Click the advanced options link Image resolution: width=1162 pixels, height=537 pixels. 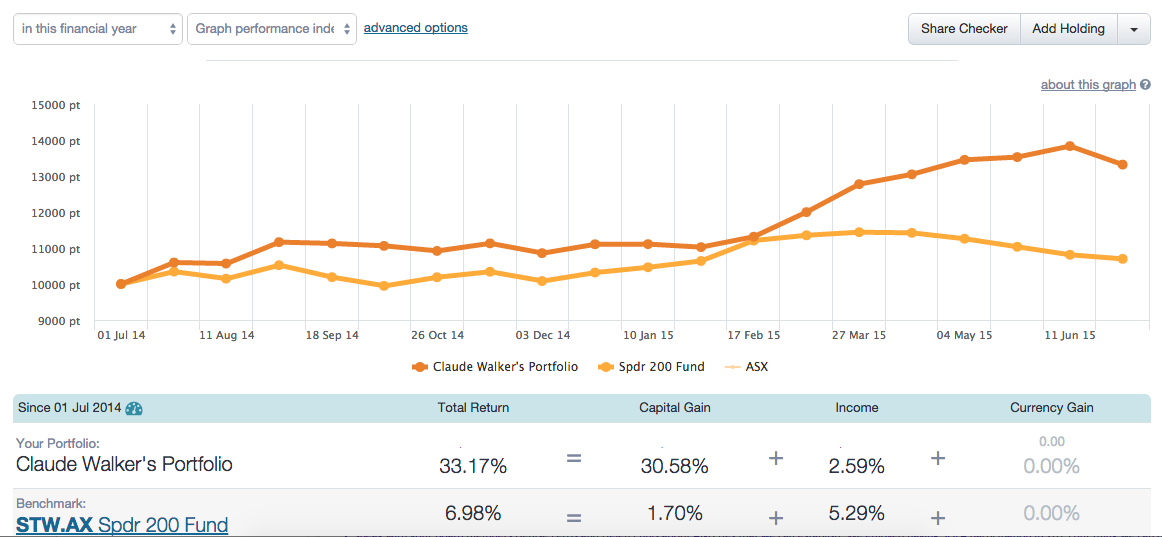click(x=415, y=28)
